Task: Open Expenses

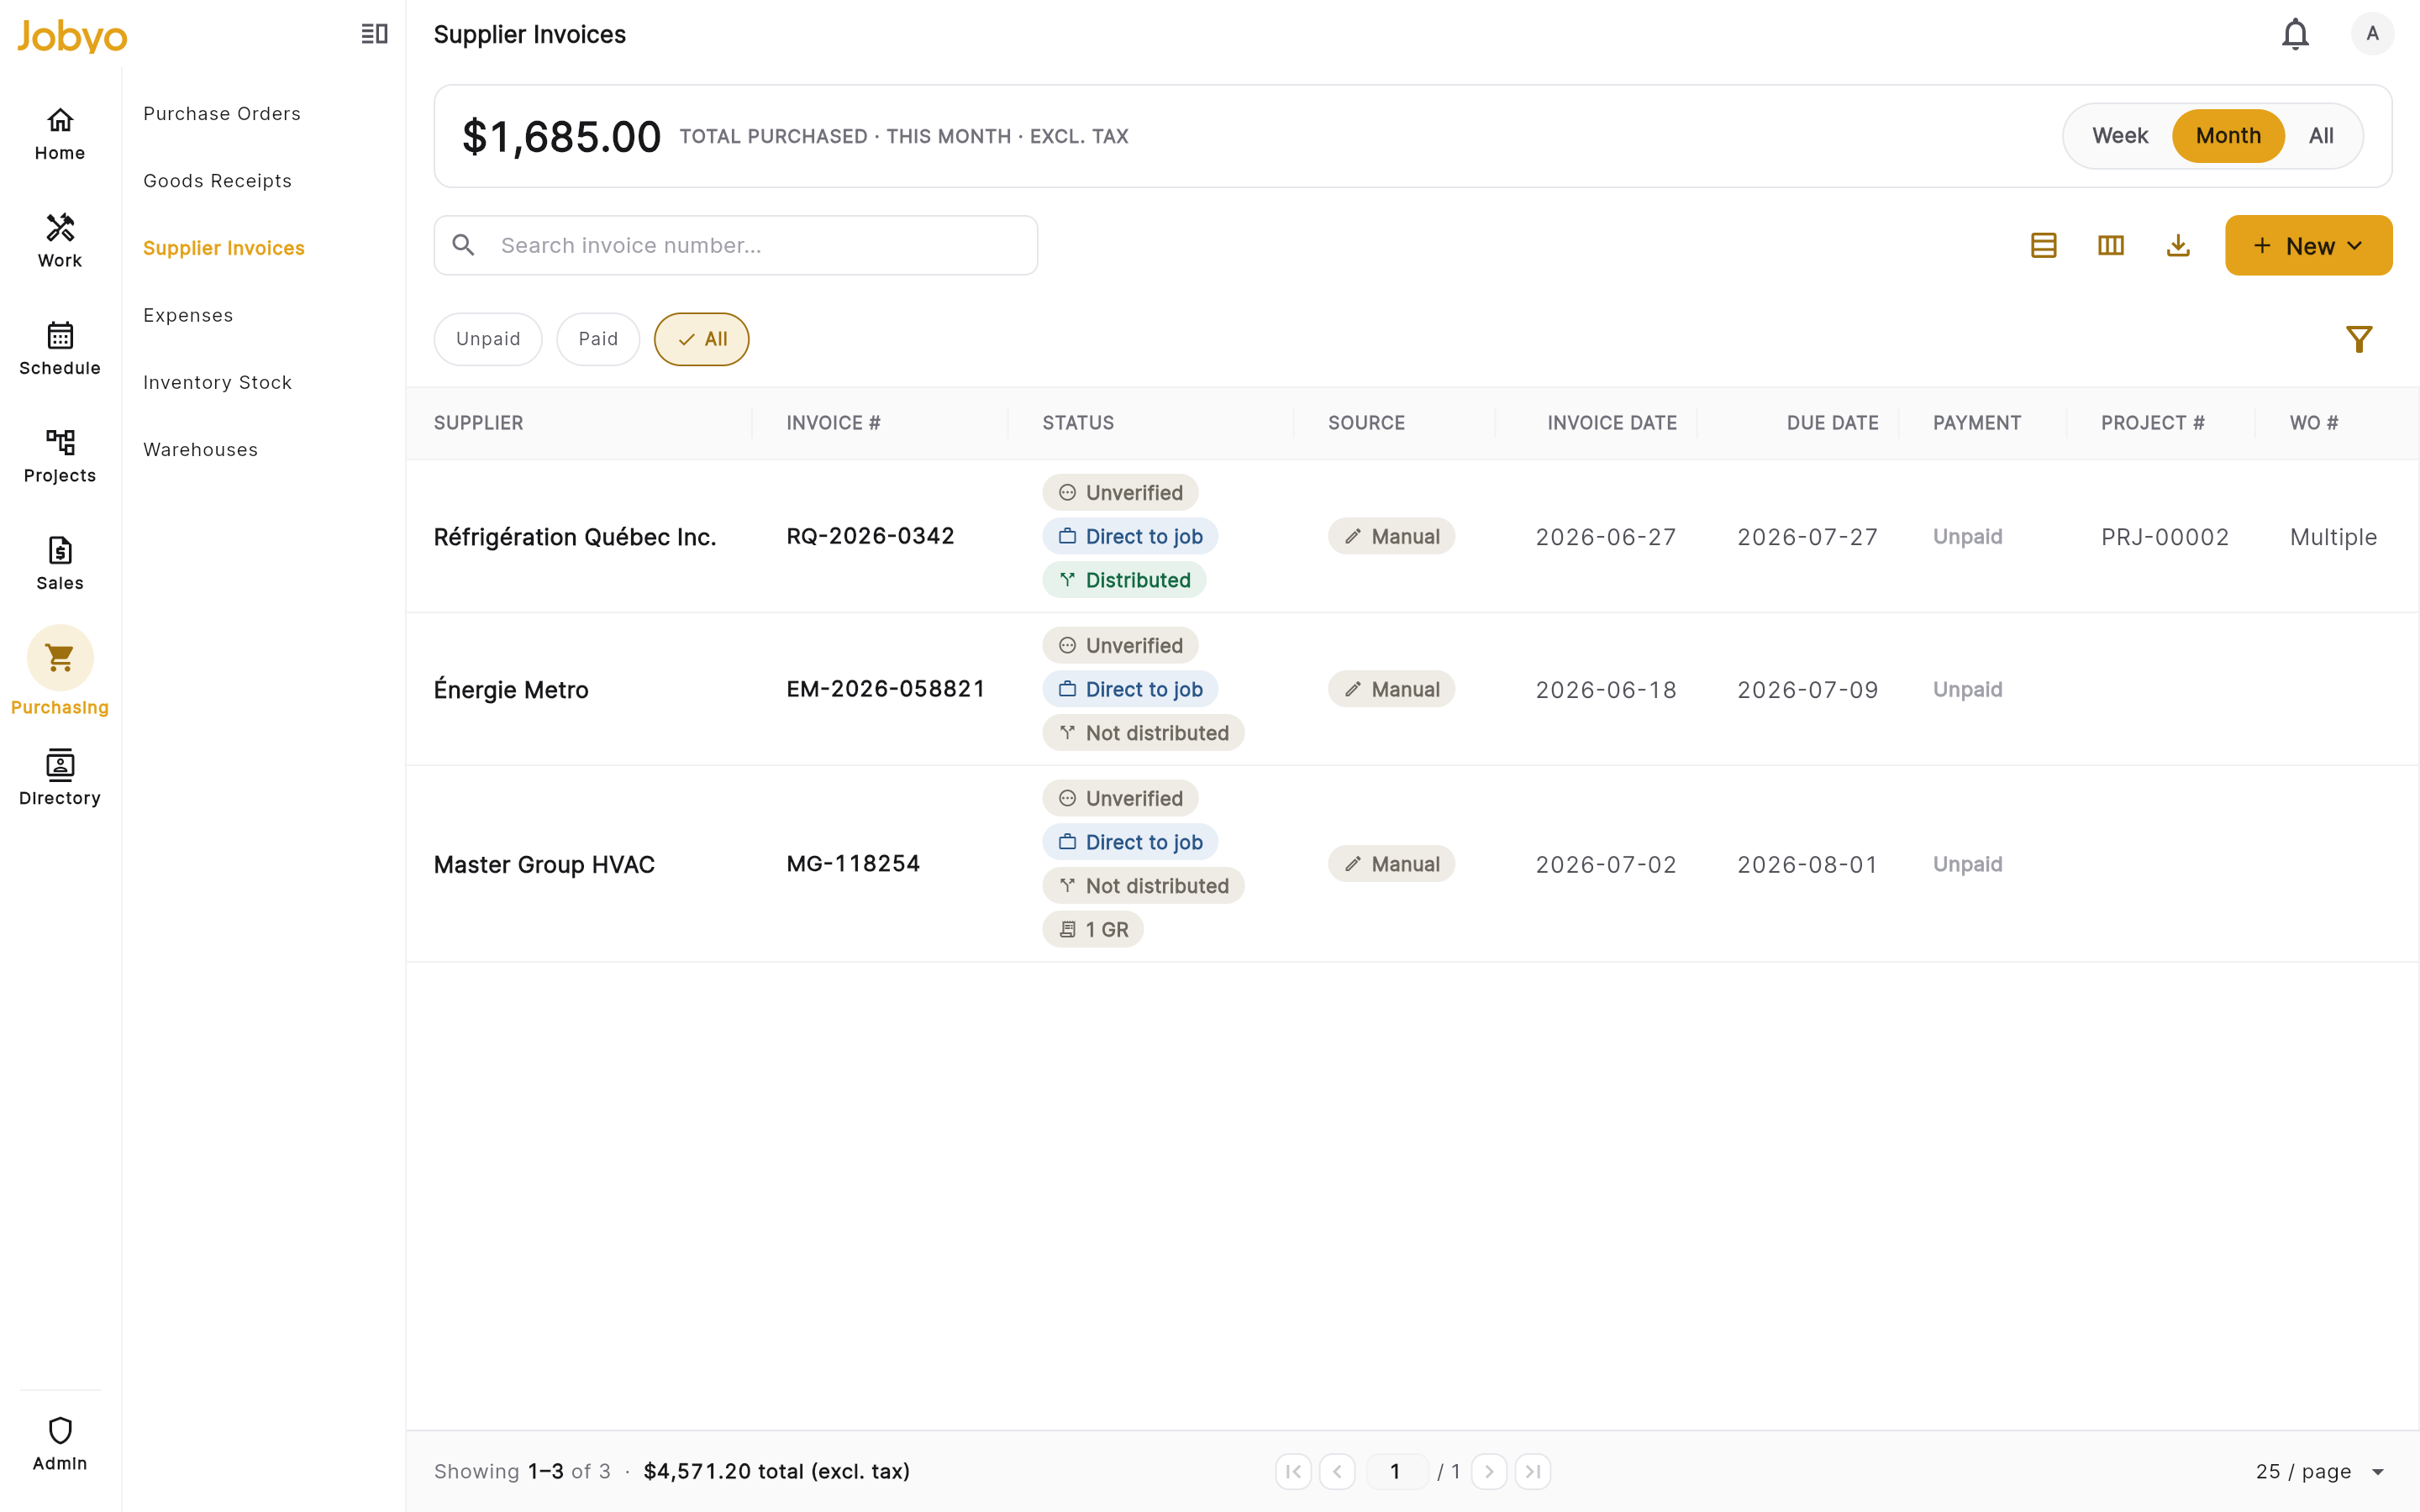Action: tap(188, 315)
